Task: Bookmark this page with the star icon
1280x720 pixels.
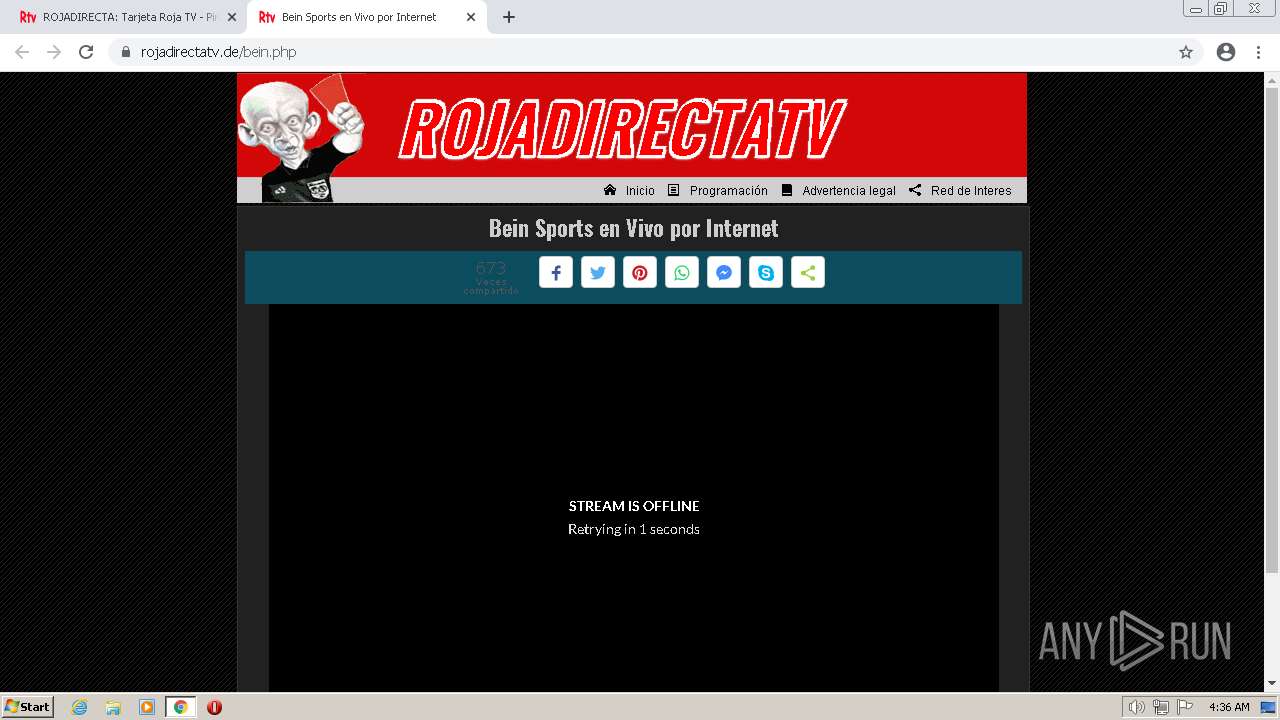Action: tap(1186, 52)
